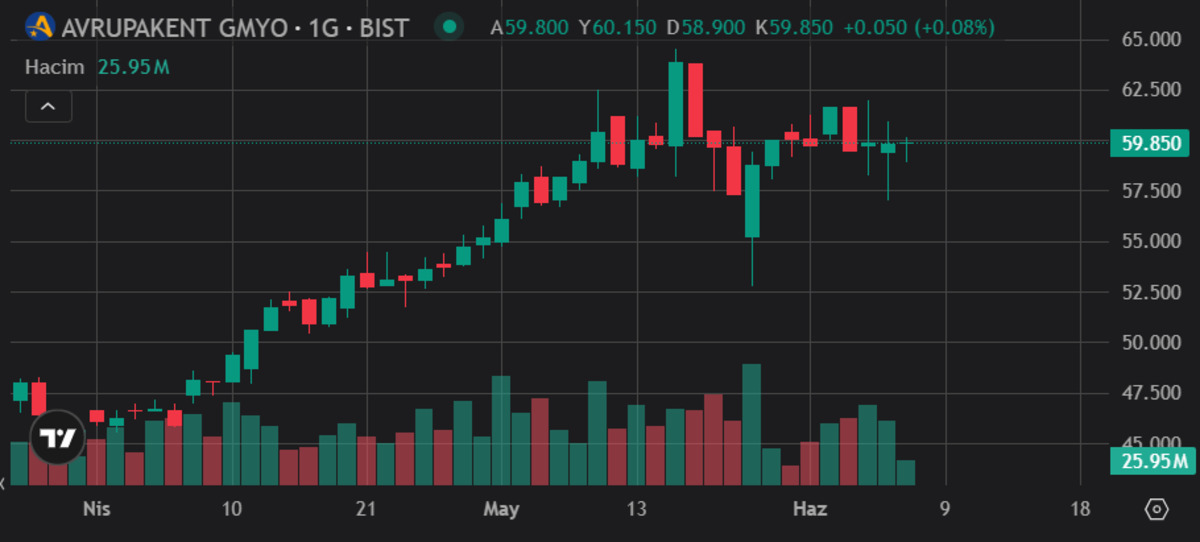Screen dimensions: 1200x542
Task: Open the AVRUPAKENT GMYO symbol title
Action: pyautogui.click(x=235, y=27)
